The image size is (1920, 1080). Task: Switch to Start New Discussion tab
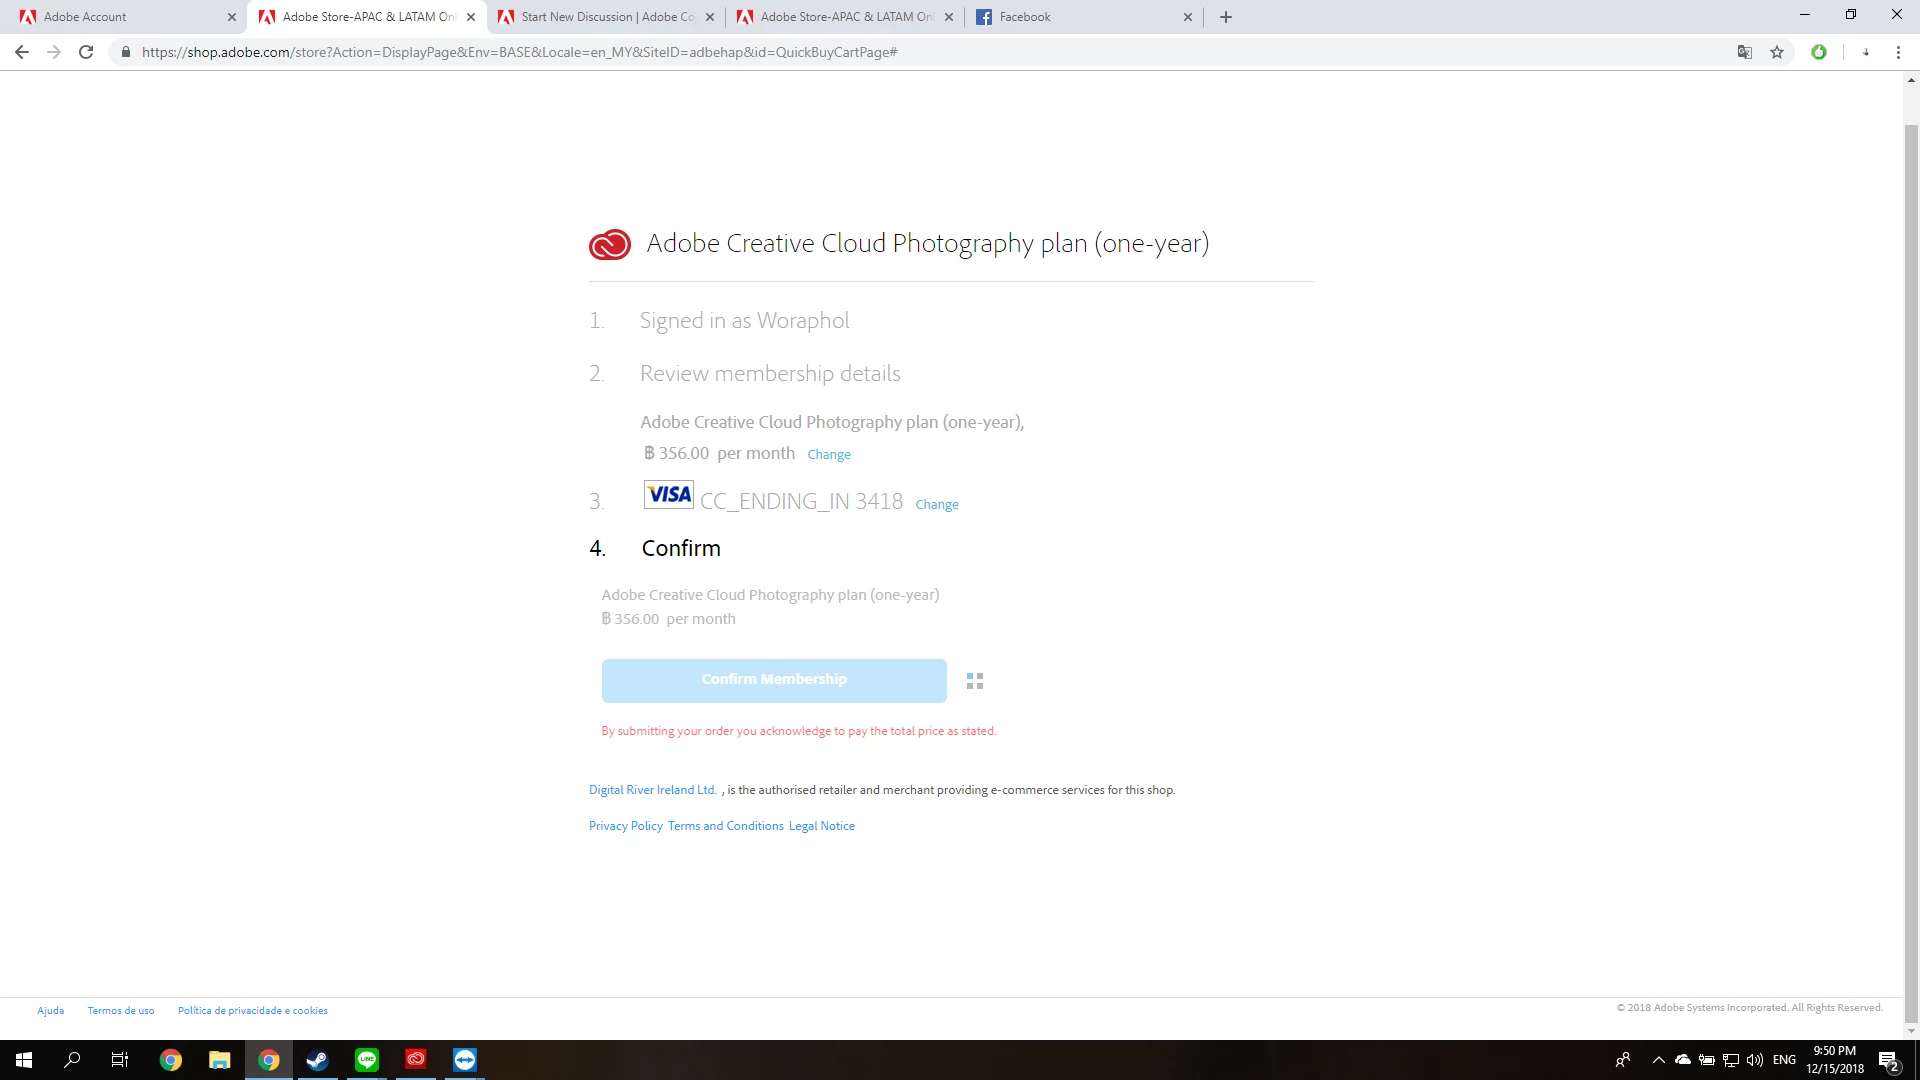point(605,17)
